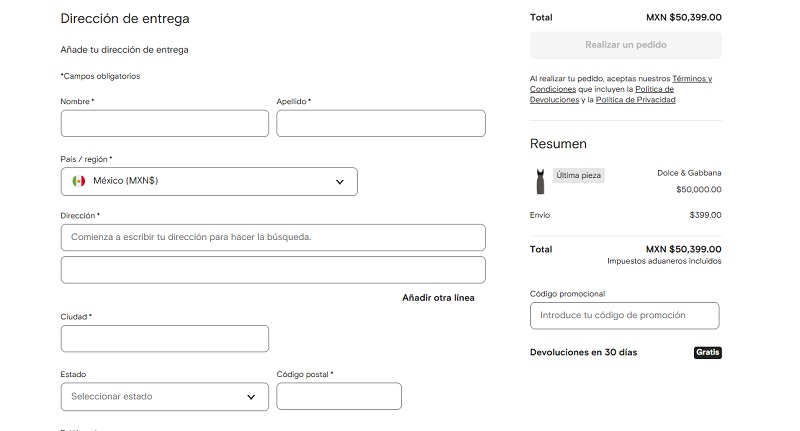Viewport: 800px width, 431px height.
Task: Click Añadir otra línea link
Action: (438, 298)
